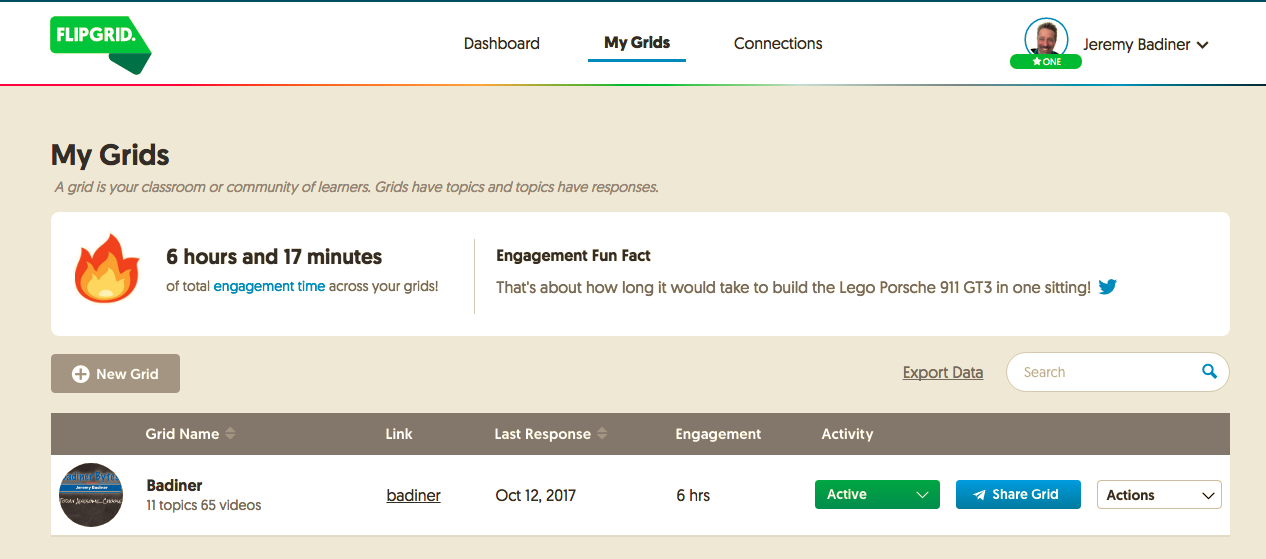Click the Link column header

[399, 434]
